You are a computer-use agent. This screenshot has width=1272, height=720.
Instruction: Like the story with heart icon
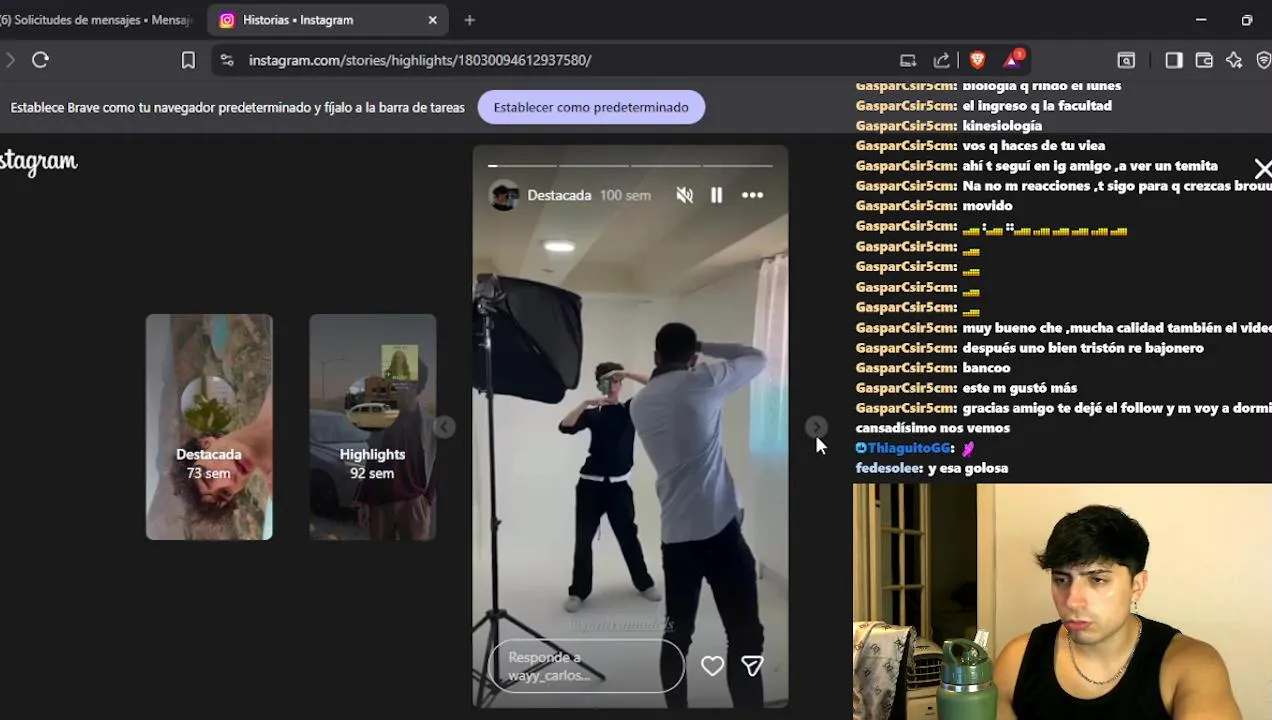pos(712,666)
